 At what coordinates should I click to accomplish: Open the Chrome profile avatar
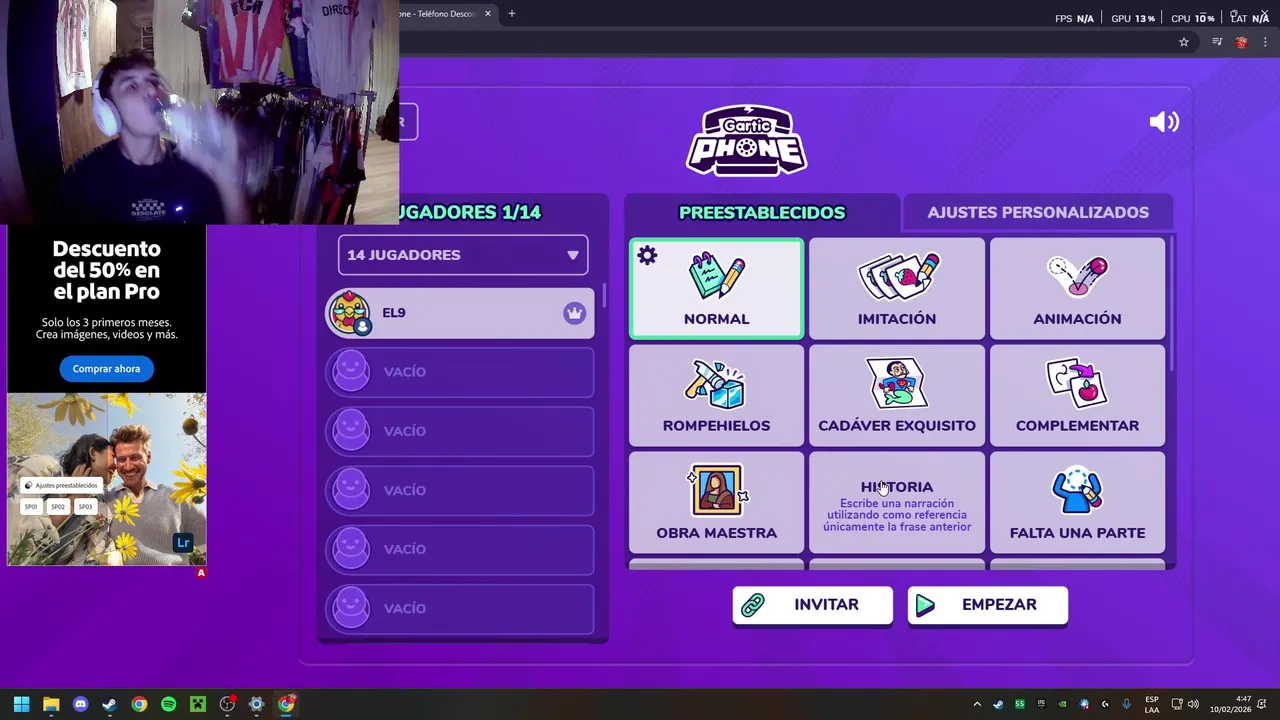[1241, 42]
